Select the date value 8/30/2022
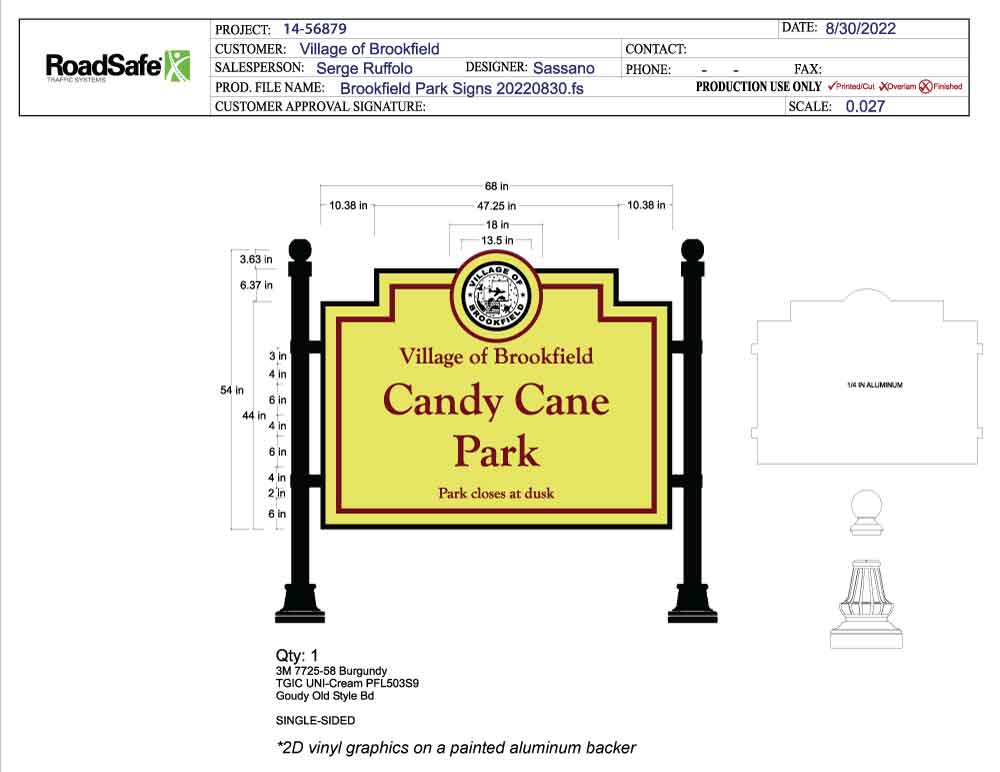Screen dimensions: 1000x772 pos(860,29)
